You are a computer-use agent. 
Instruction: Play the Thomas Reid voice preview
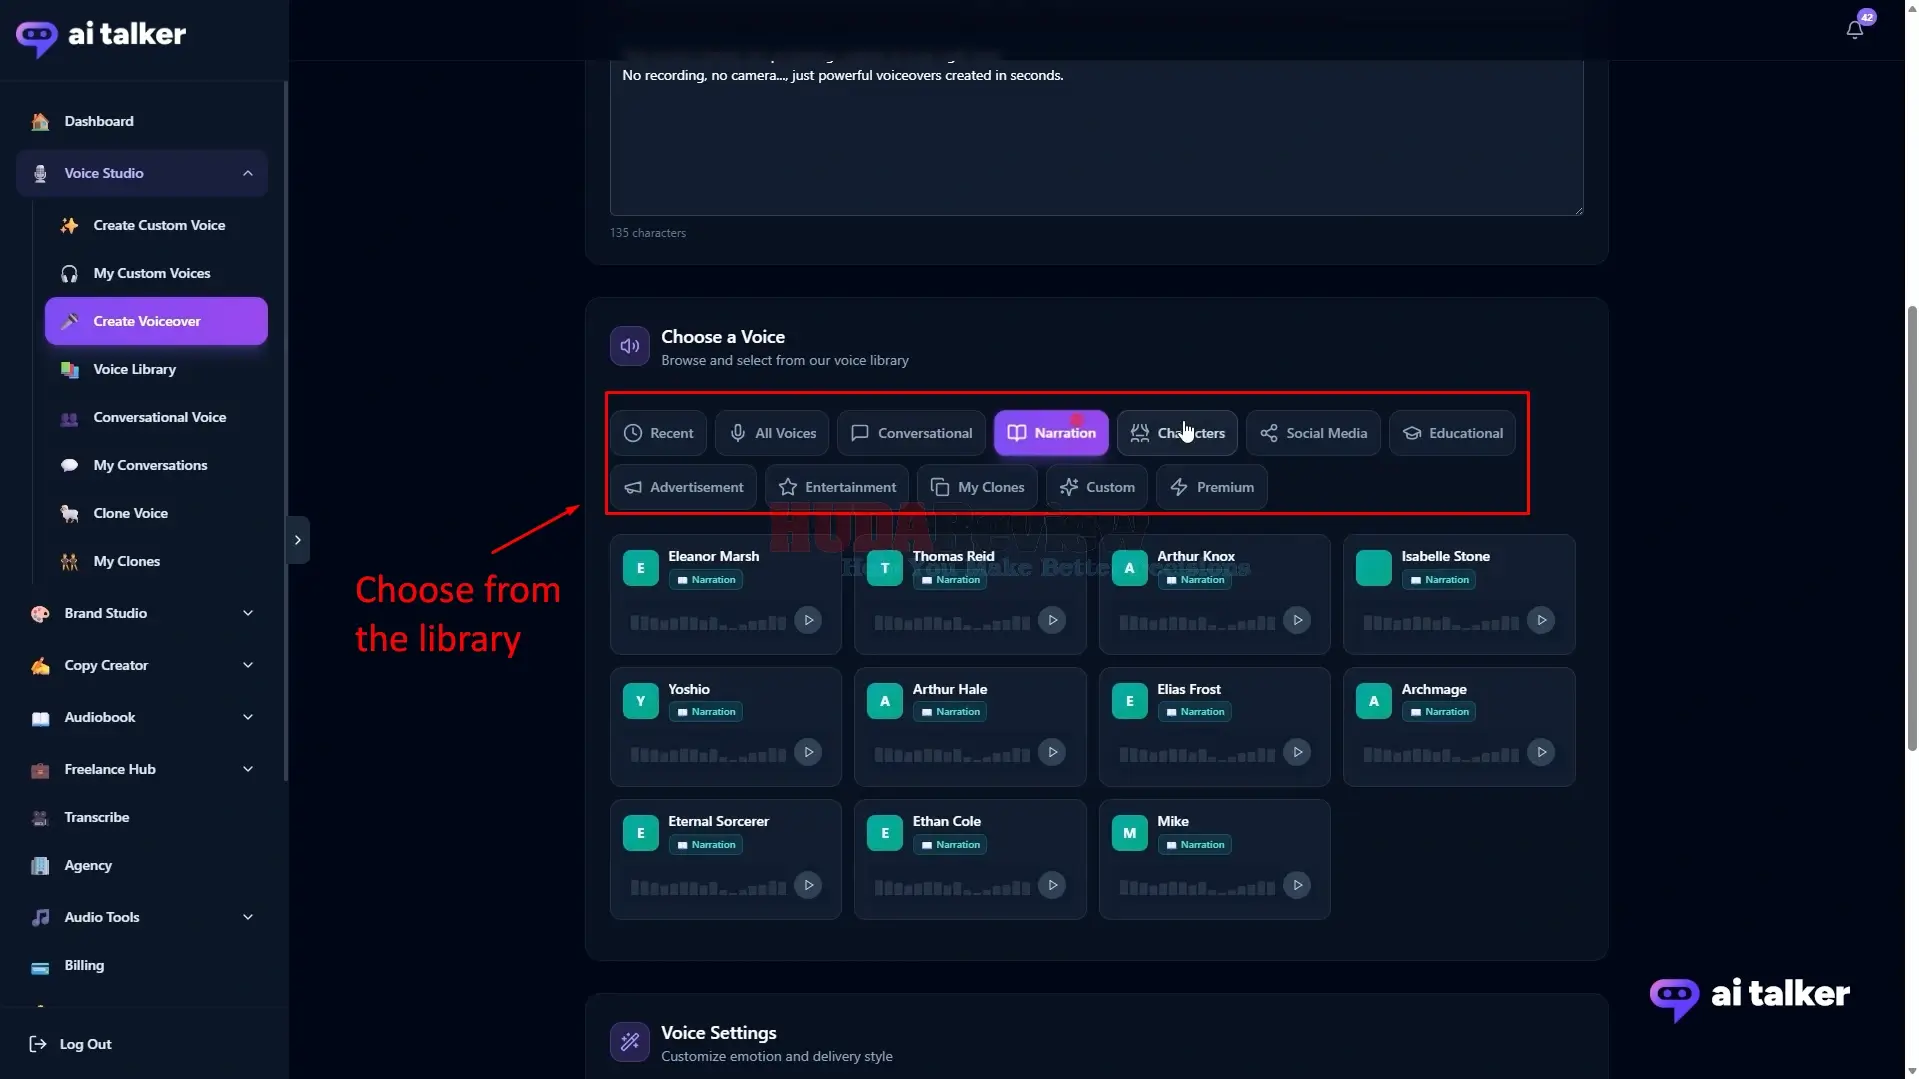[1052, 621]
